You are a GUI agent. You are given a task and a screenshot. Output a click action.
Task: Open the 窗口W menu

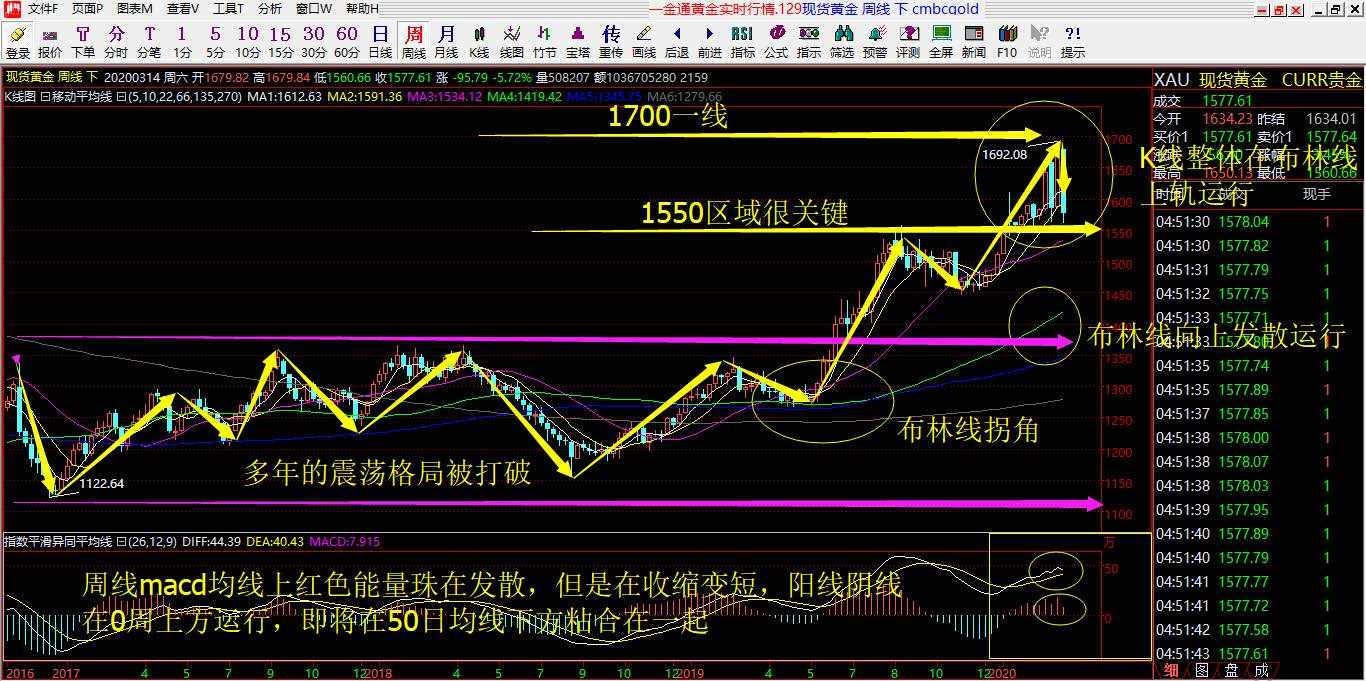point(314,9)
